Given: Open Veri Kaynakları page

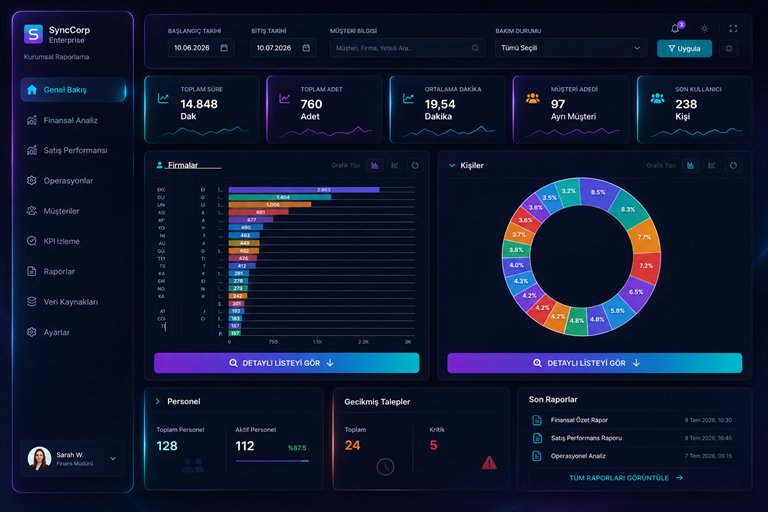Looking at the screenshot, I should (73, 302).
